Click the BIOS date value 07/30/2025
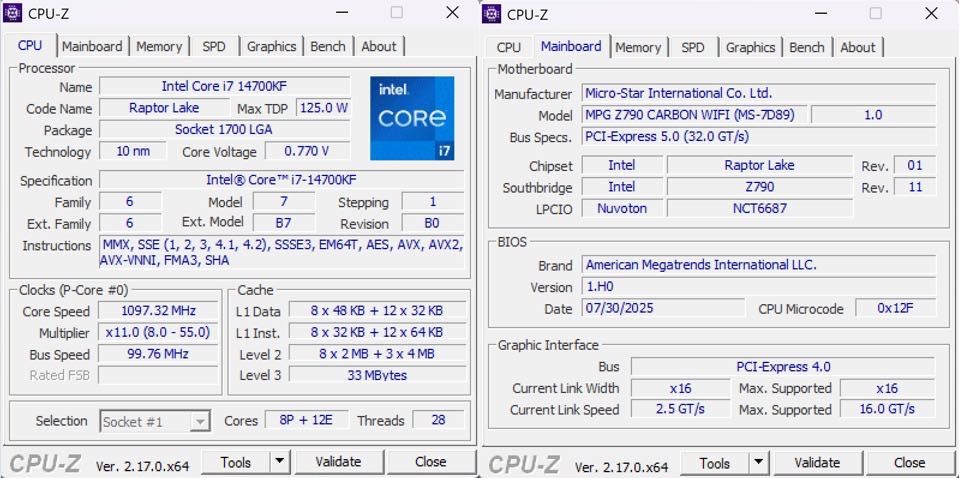Viewport: 960px width, 478px height. pos(663,308)
